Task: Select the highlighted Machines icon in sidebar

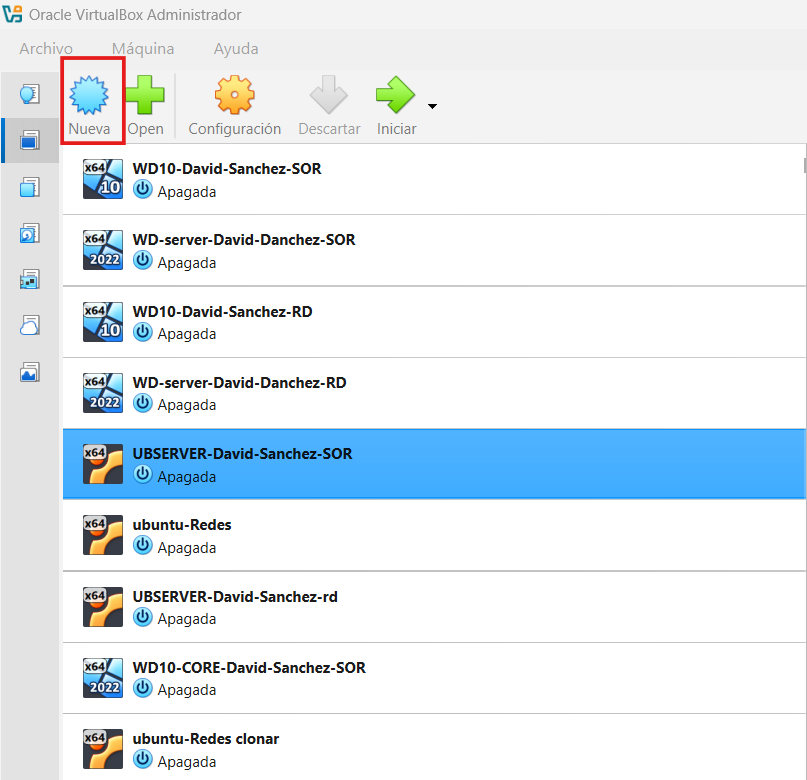Action: point(30,140)
